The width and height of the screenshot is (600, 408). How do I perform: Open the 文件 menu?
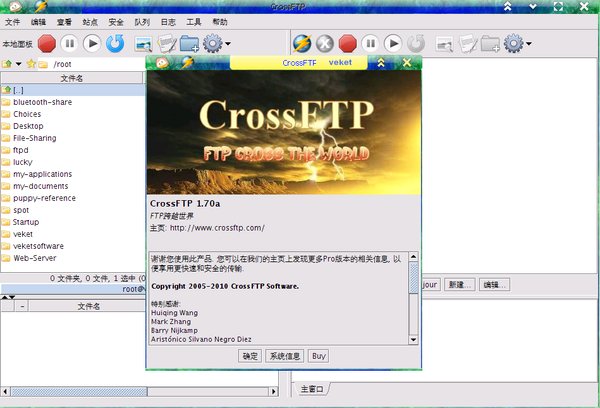point(12,22)
